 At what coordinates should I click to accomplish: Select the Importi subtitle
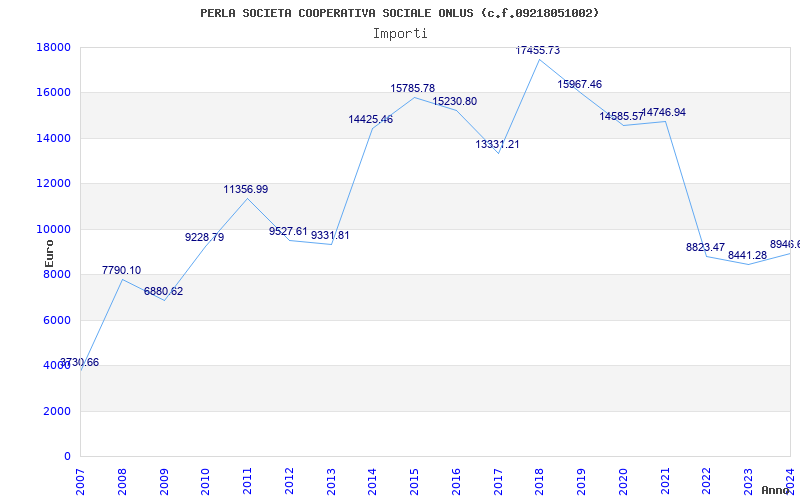coord(400,34)
